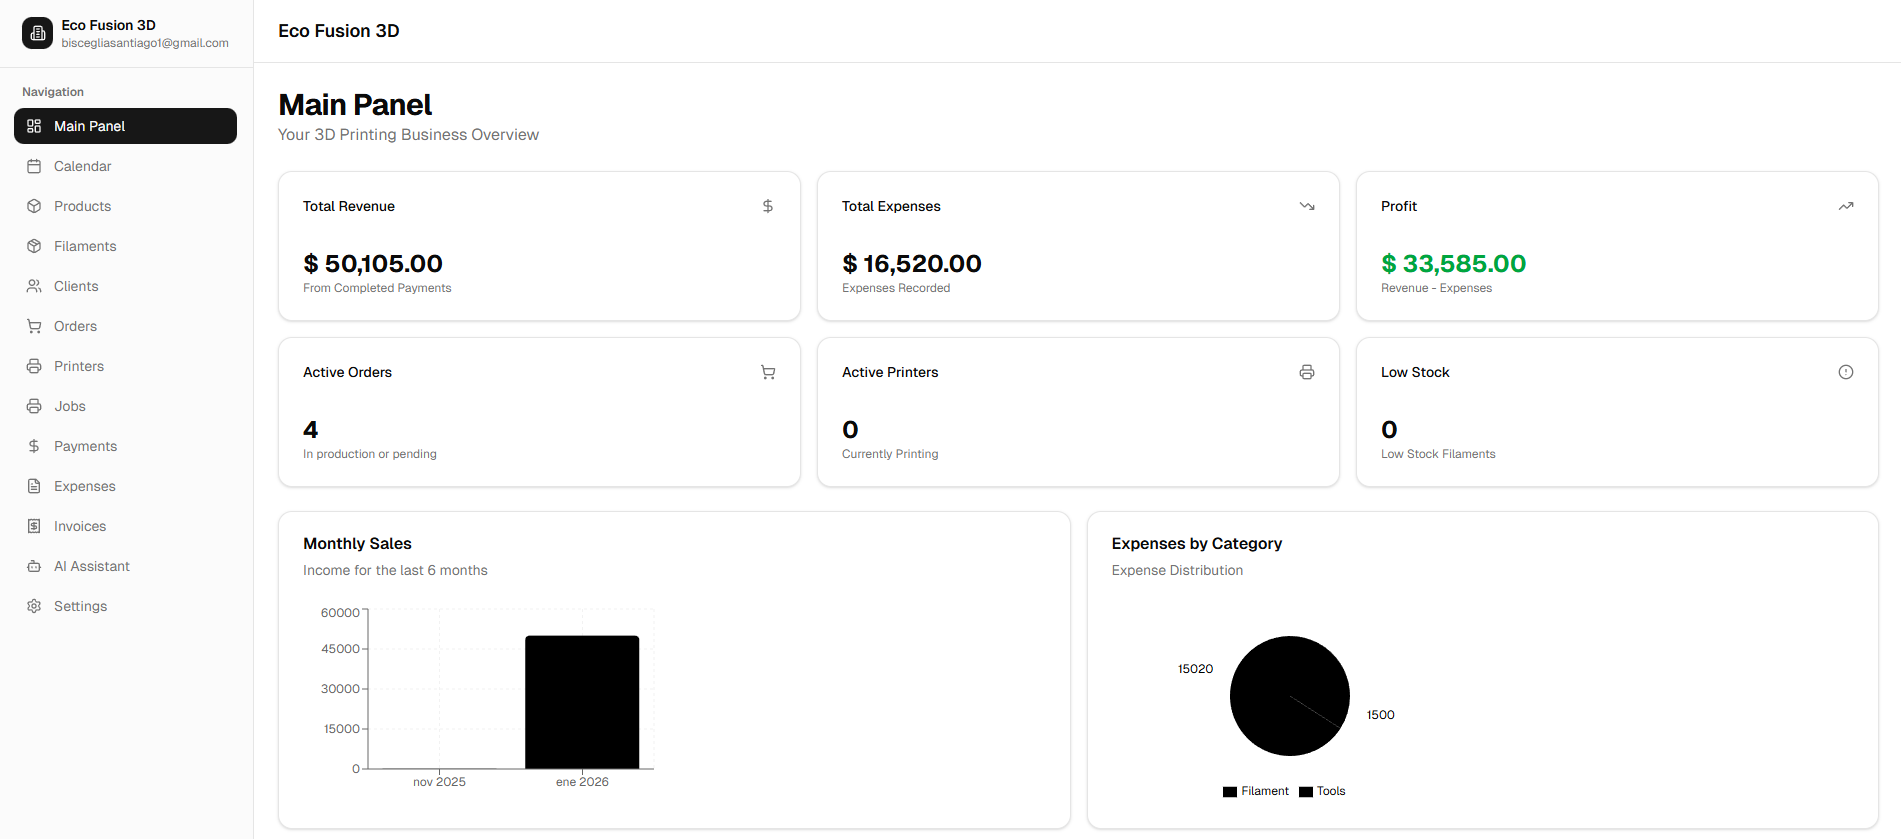Go to Orders in the sidebar

(x=125, y=326)
